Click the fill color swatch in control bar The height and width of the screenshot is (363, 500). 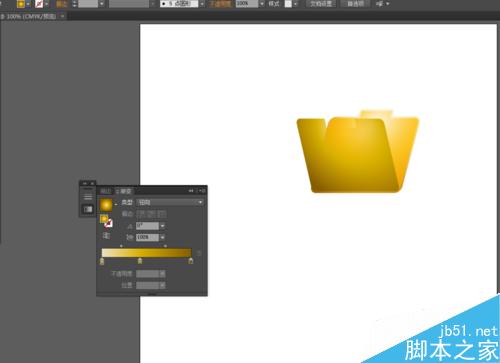point(21,4)
